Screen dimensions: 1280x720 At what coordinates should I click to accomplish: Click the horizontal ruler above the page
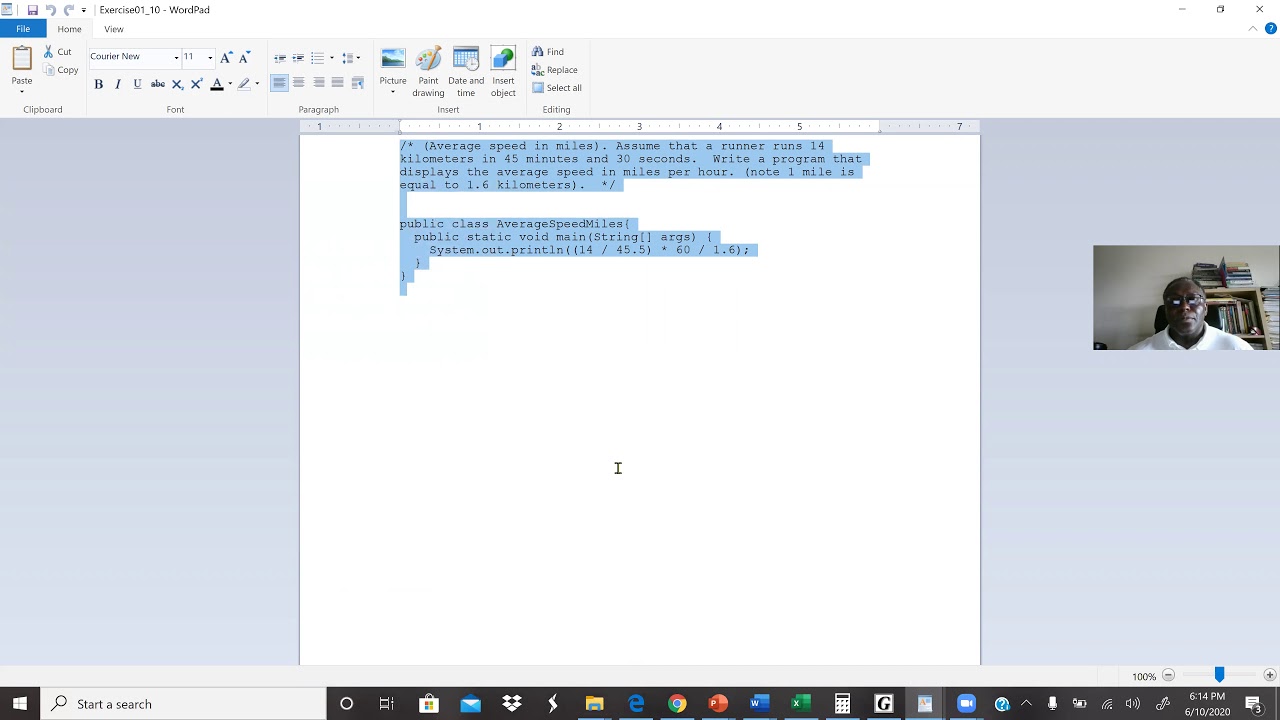coord(640,126)
